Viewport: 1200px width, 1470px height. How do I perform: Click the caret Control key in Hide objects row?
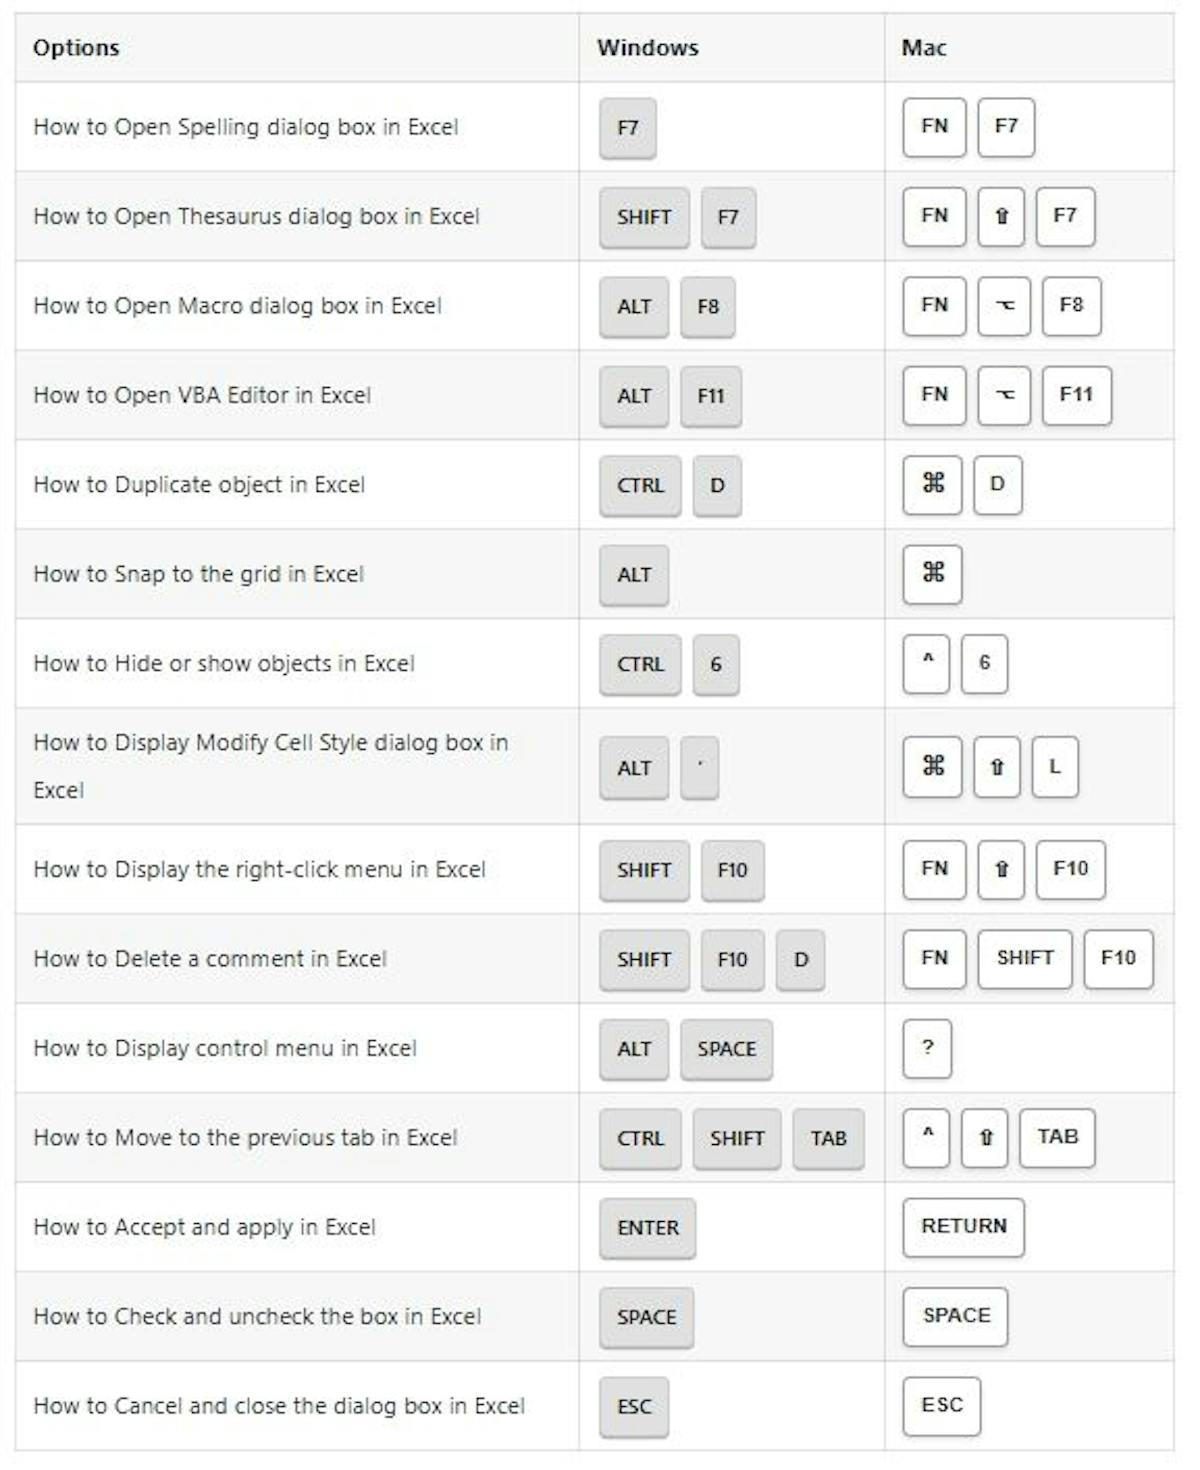pyautogui.click(x=926, y=663)
